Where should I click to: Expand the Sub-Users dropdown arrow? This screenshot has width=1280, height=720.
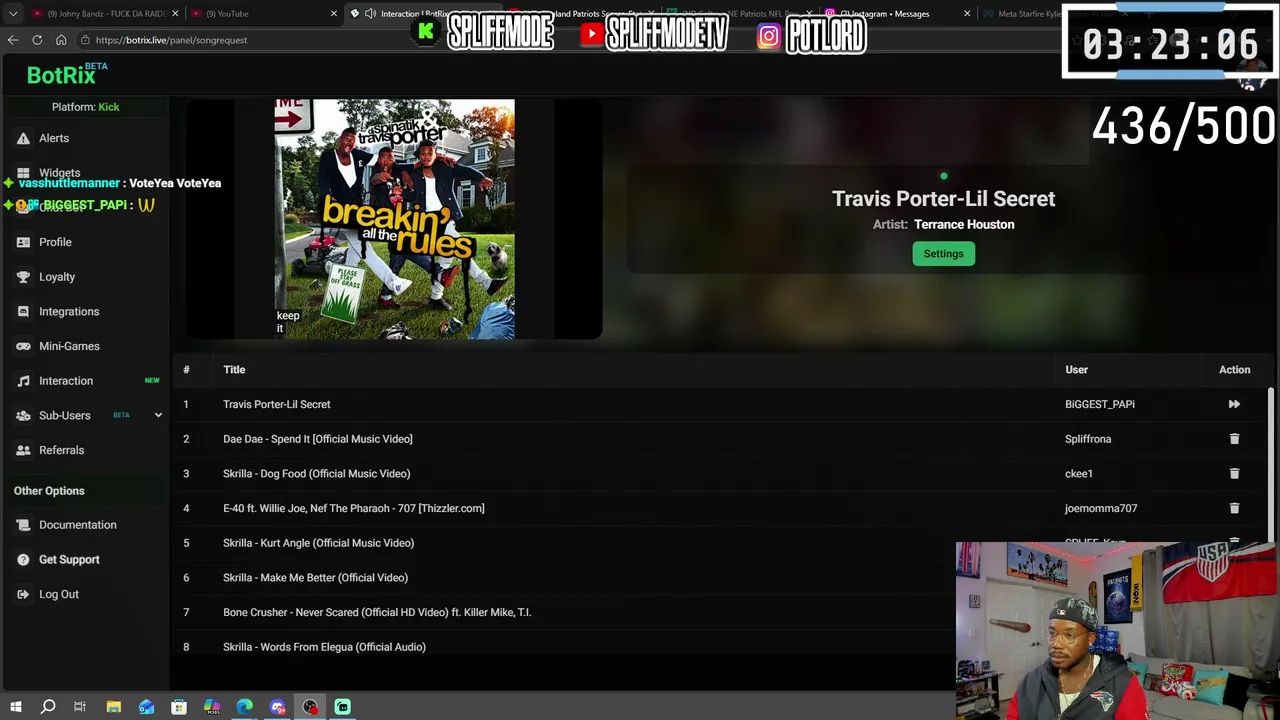click(158, 415)
